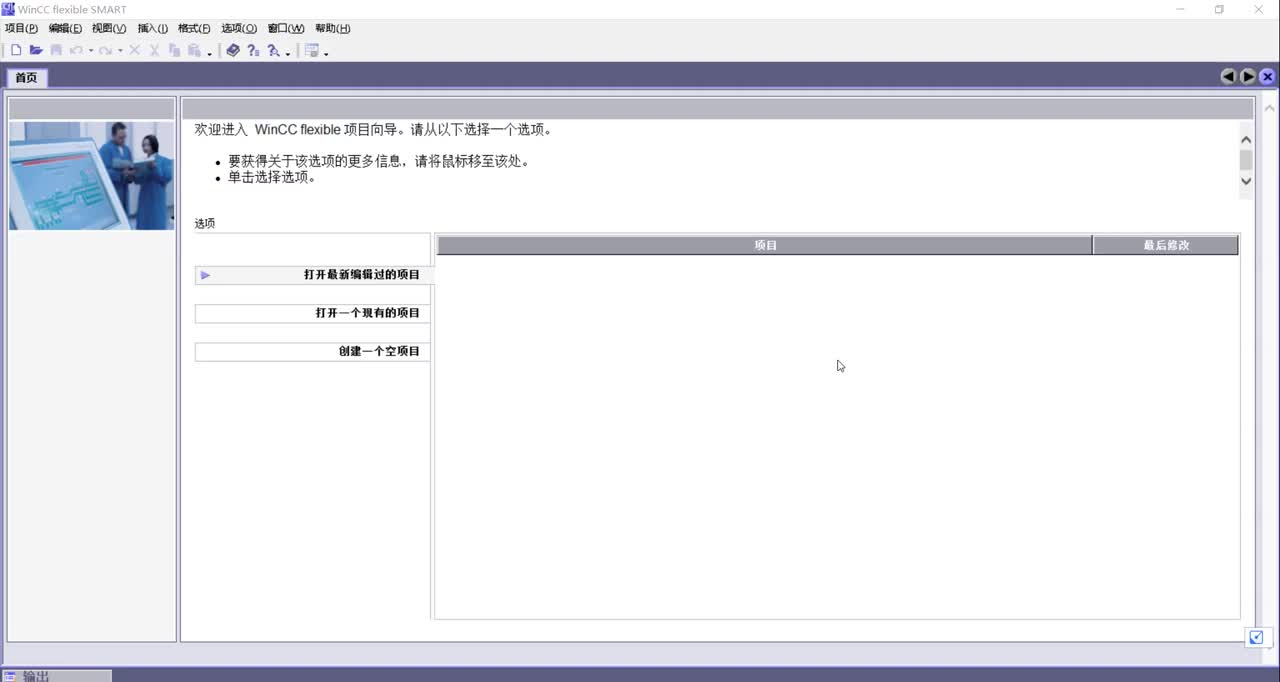
Task: Switch to the 首页 tab
Action: pos(26,77)
